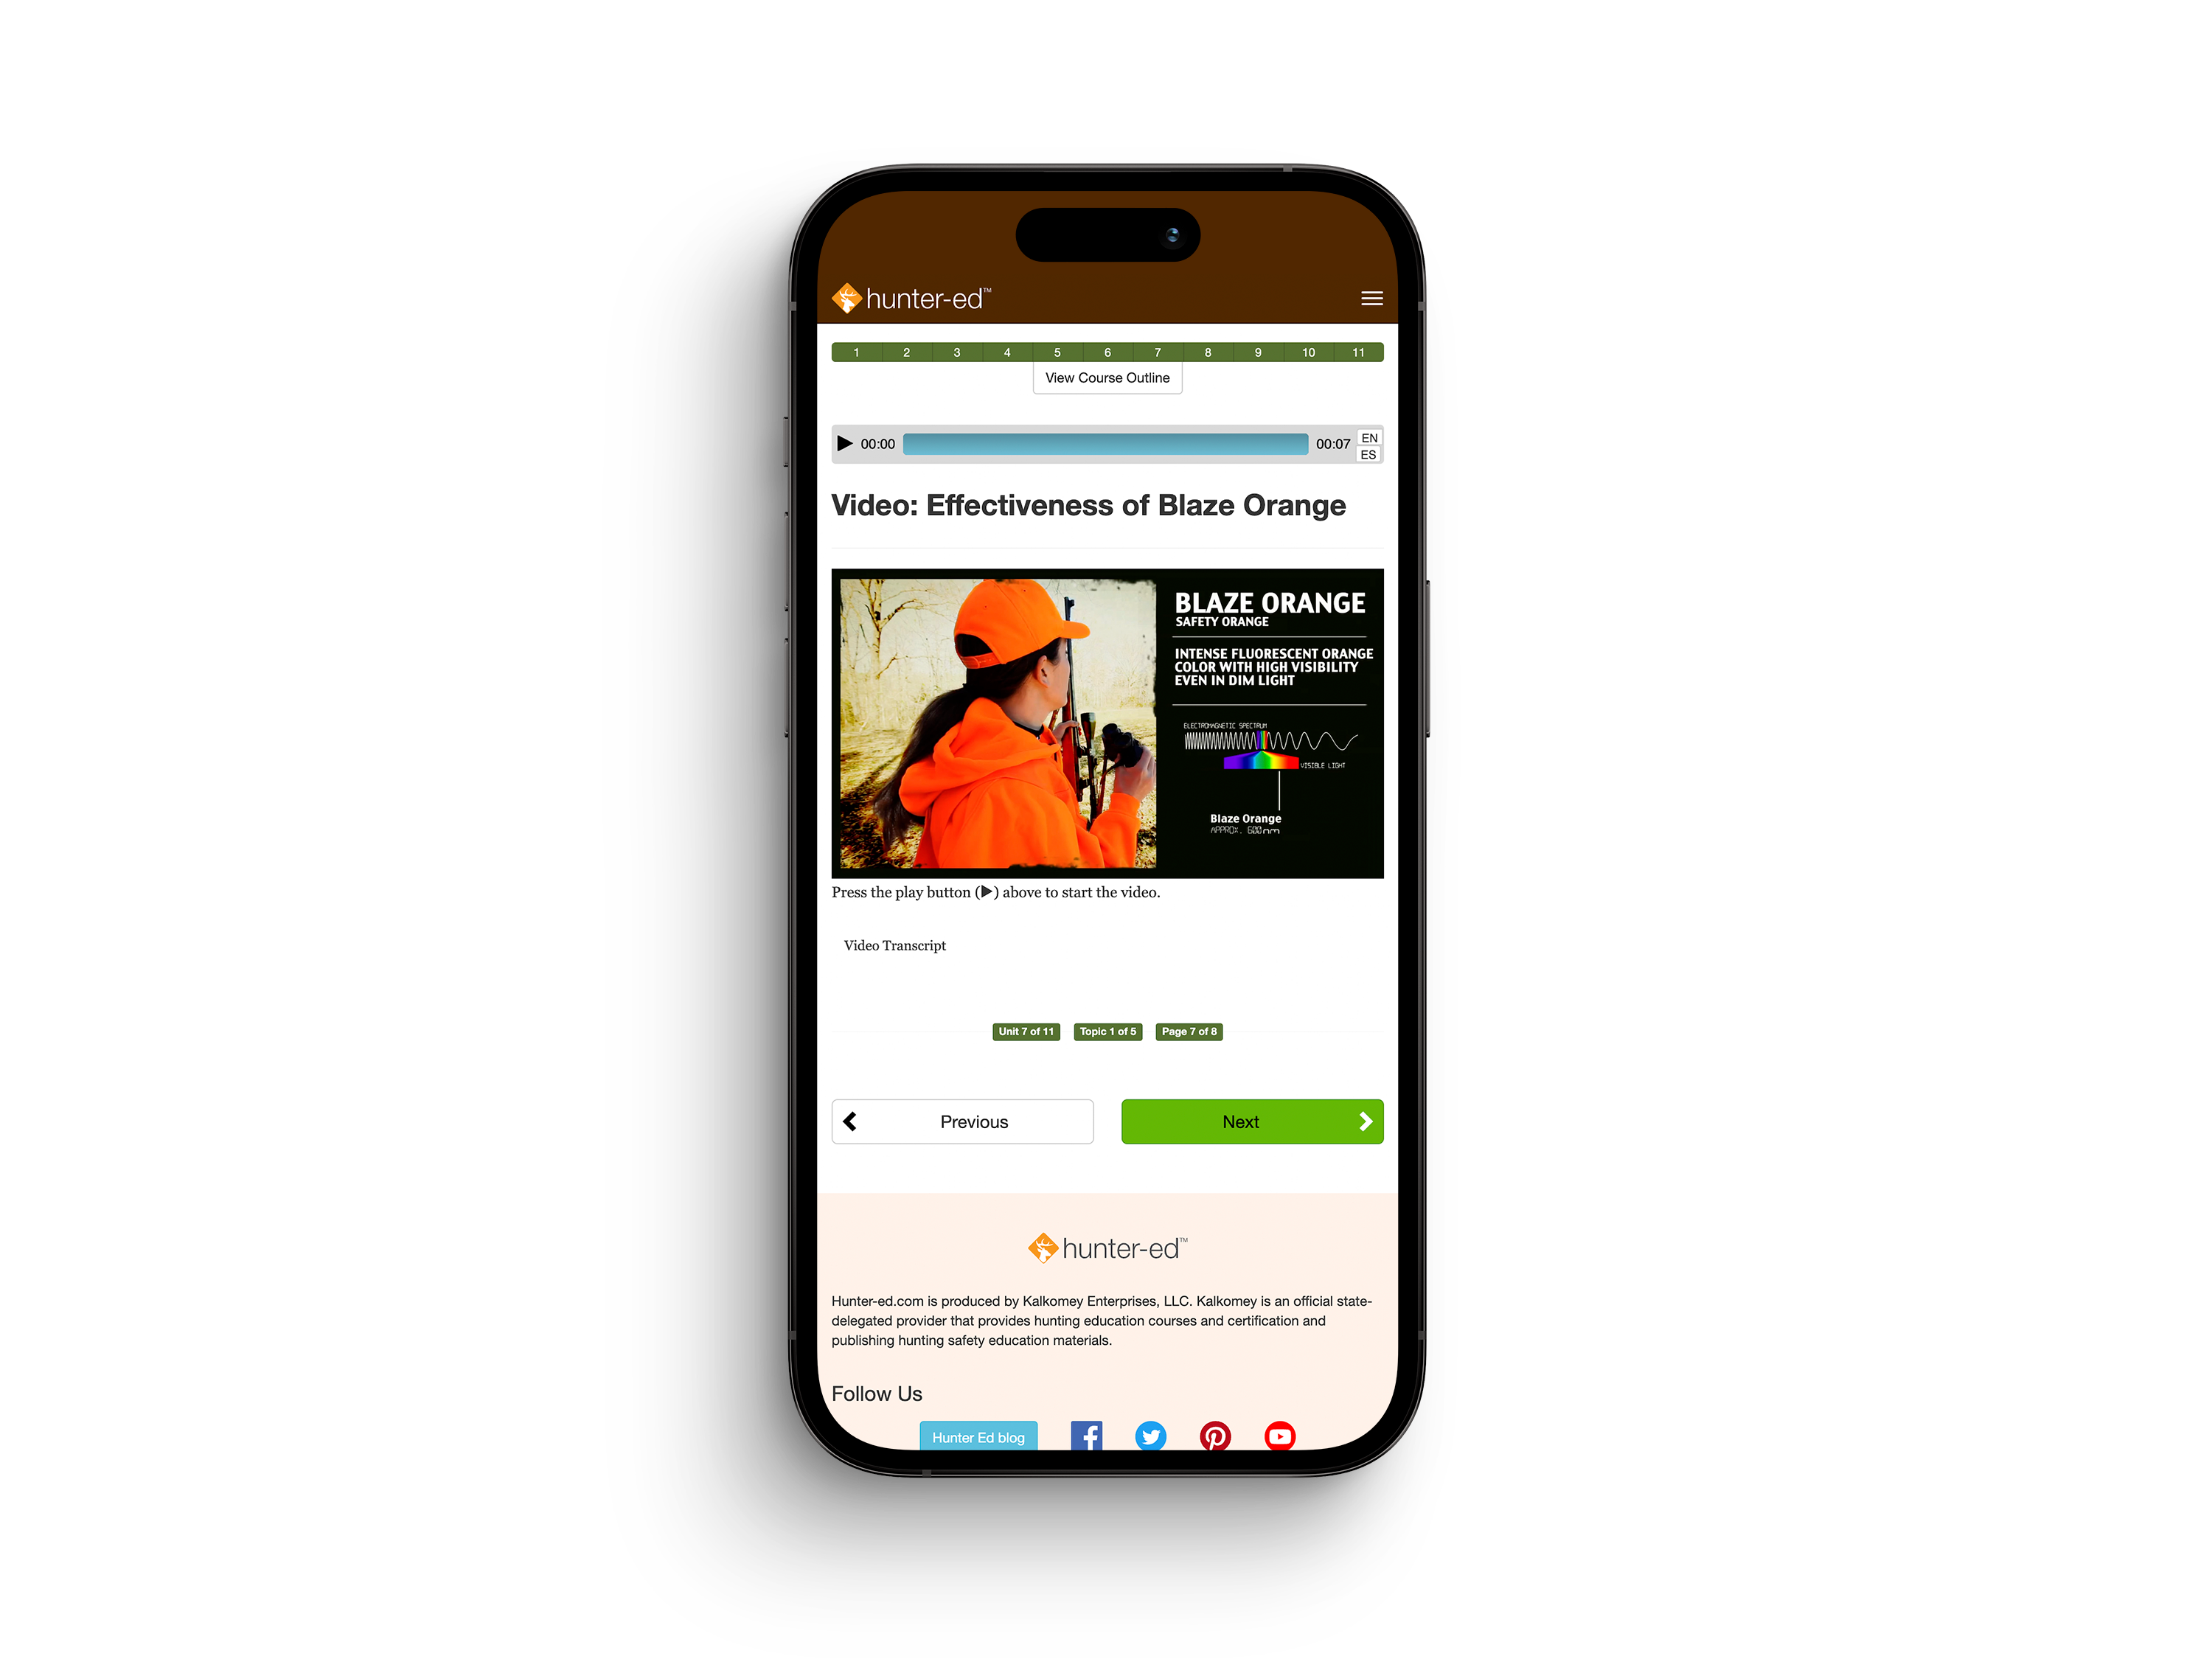Screen dimensions: 2212x1659
Task: Click the Facebook social icon
Action: coord(1085,1436)
